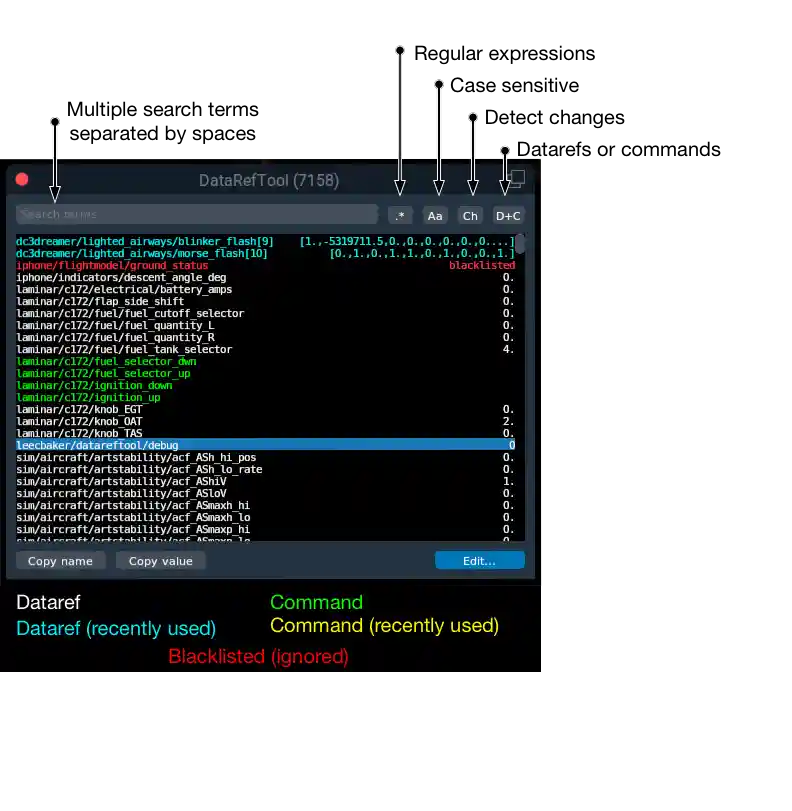792x811 pixels.
Task: Toggle case sensitive Aa button
Action: 435,216
